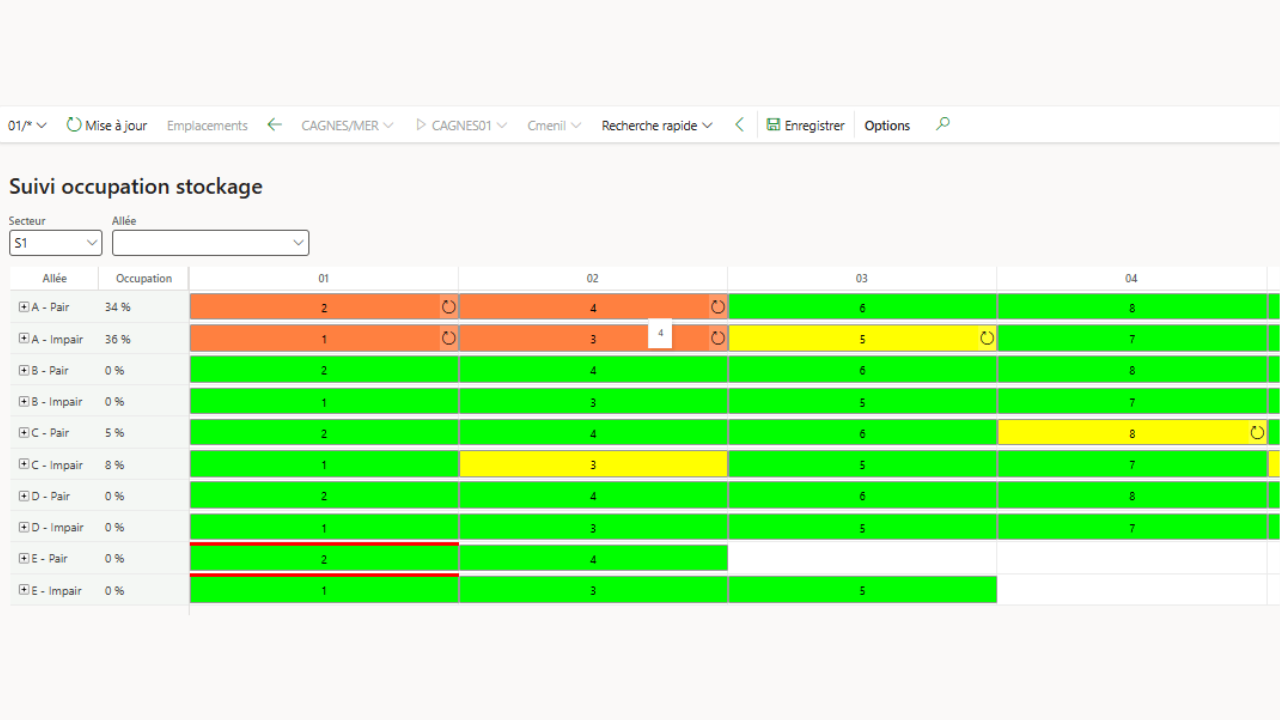Open the Cmenil dropdown
1280x720 pixels.
(554, 125)
